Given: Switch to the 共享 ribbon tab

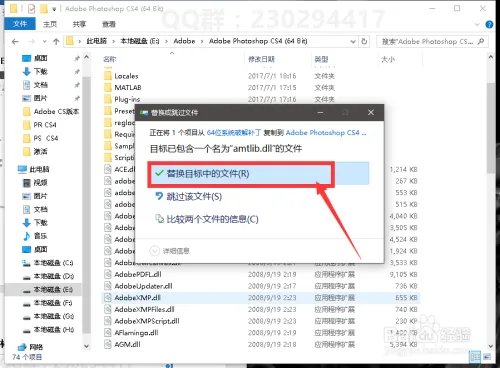Looking at the screenshot, I should point(79,24).
